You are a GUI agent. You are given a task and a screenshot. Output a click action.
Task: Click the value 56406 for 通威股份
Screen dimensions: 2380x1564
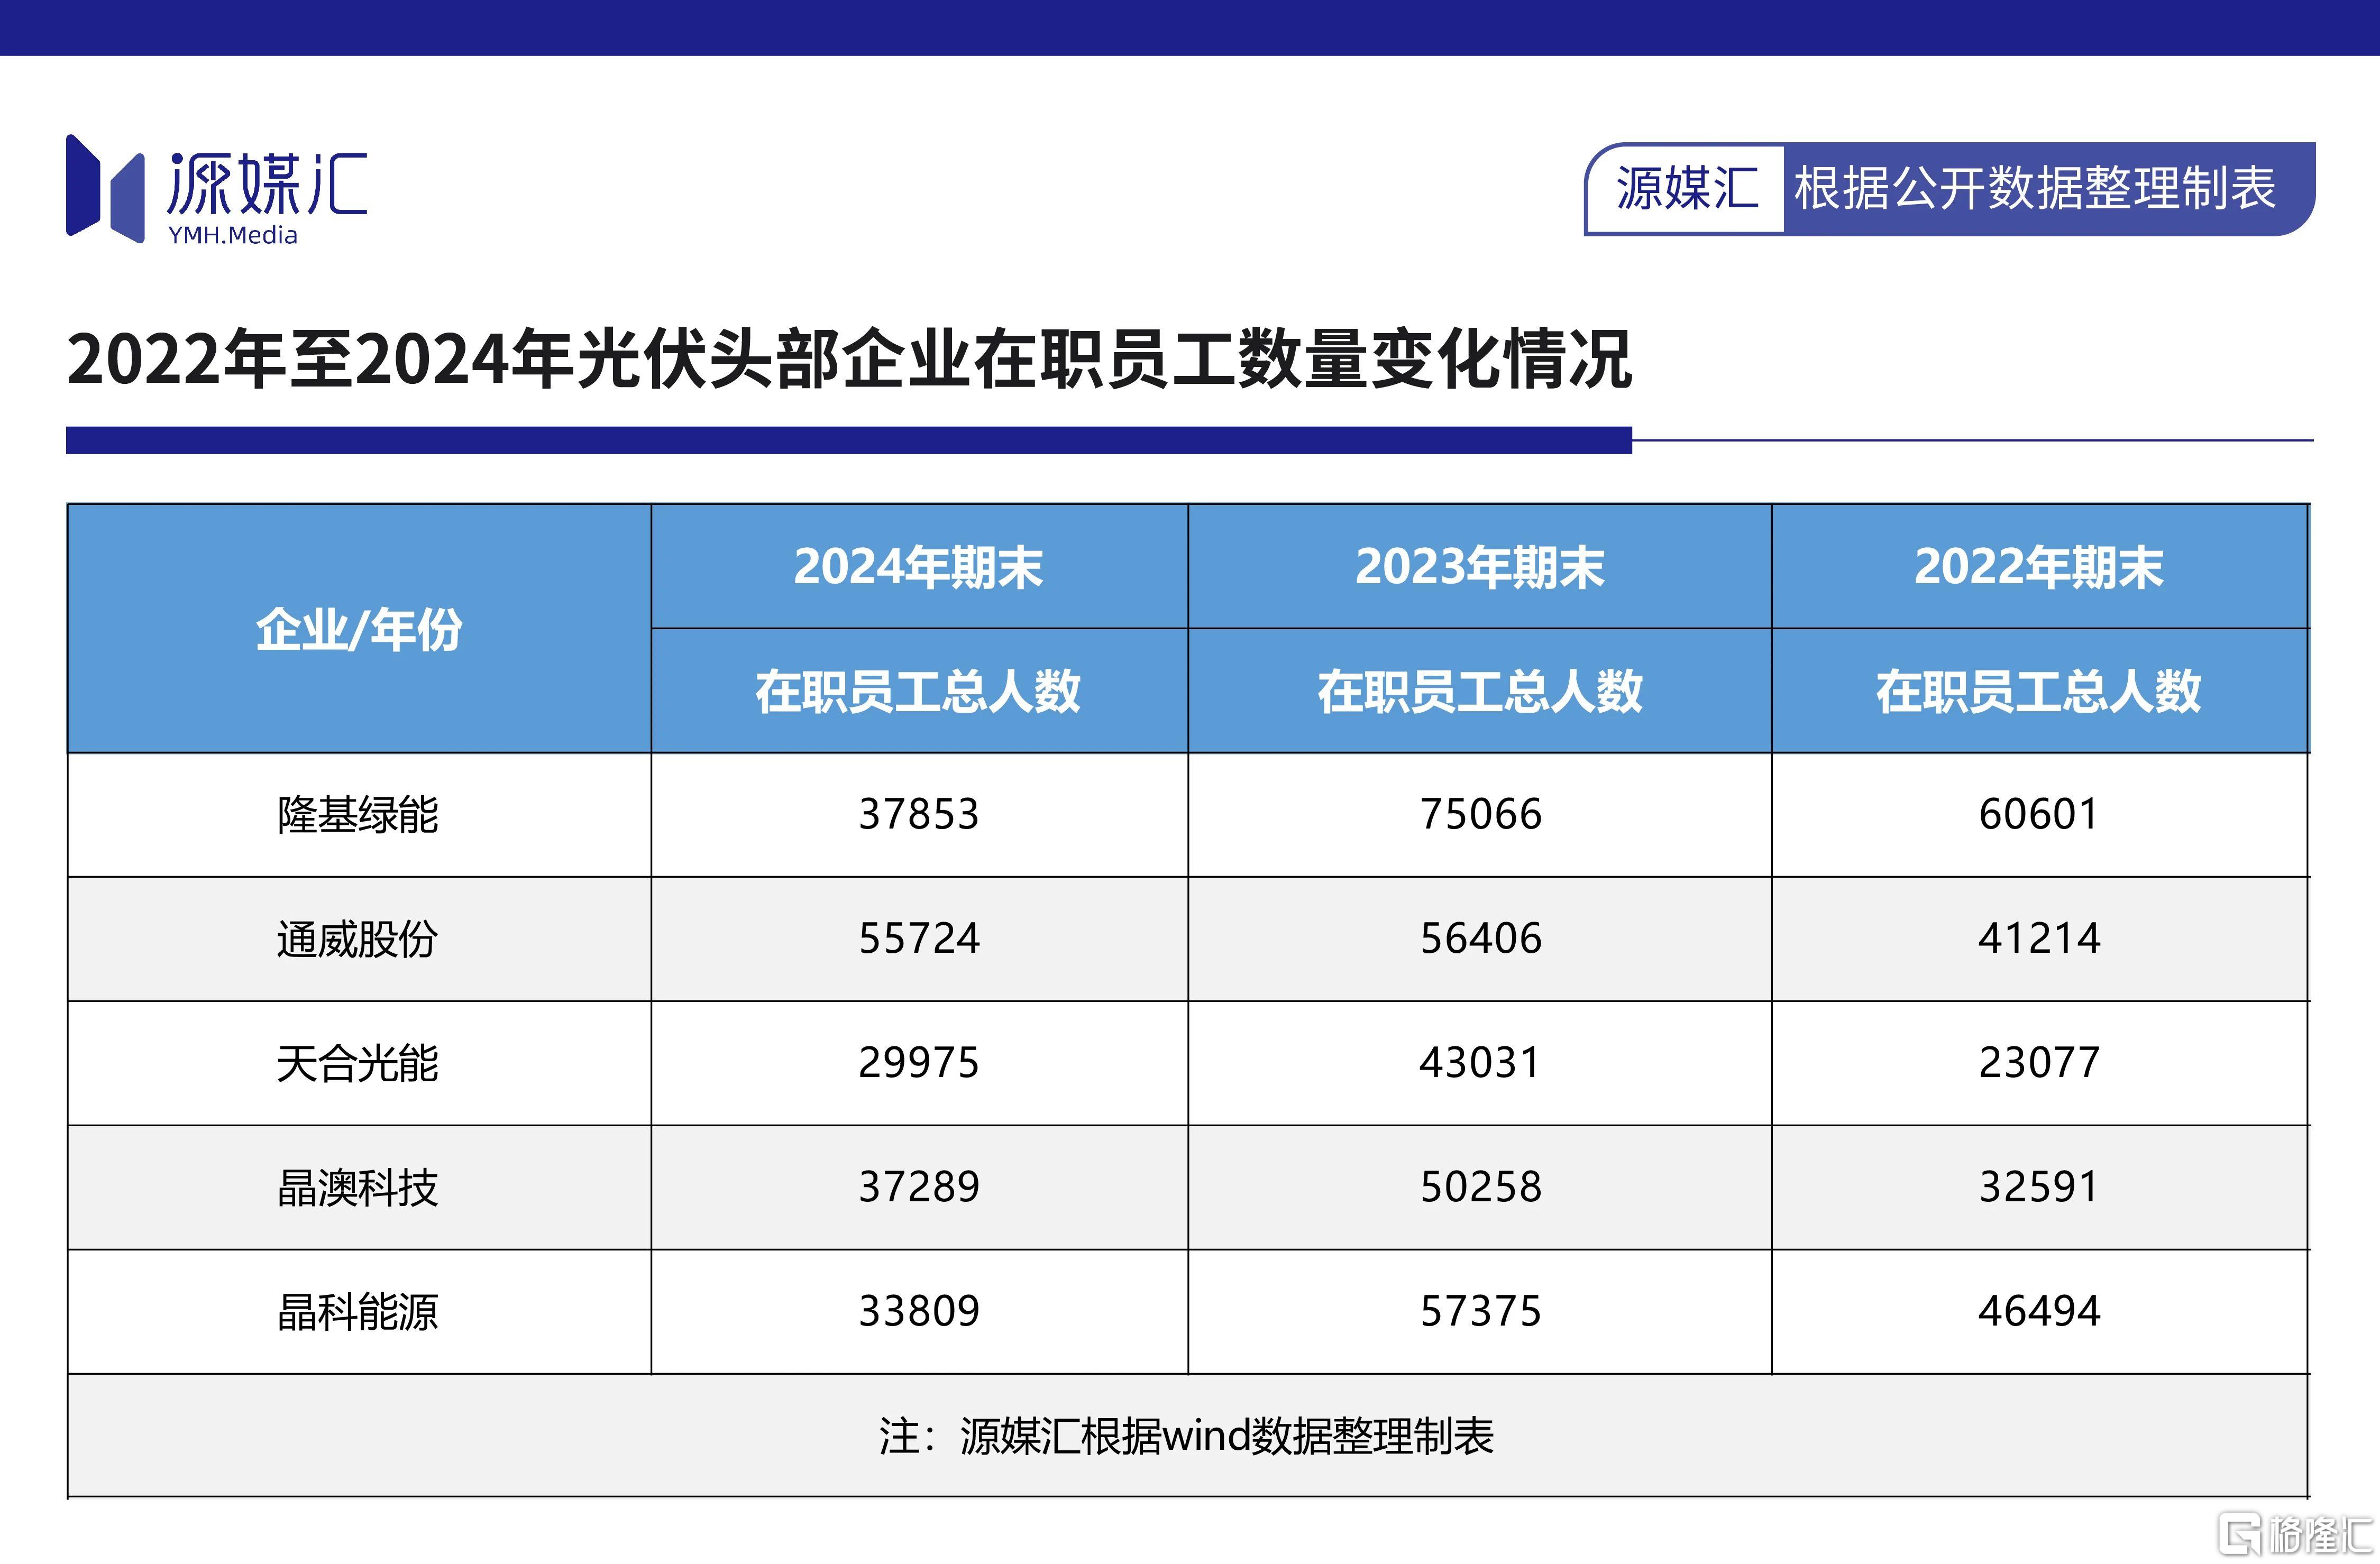point(1481,938)
